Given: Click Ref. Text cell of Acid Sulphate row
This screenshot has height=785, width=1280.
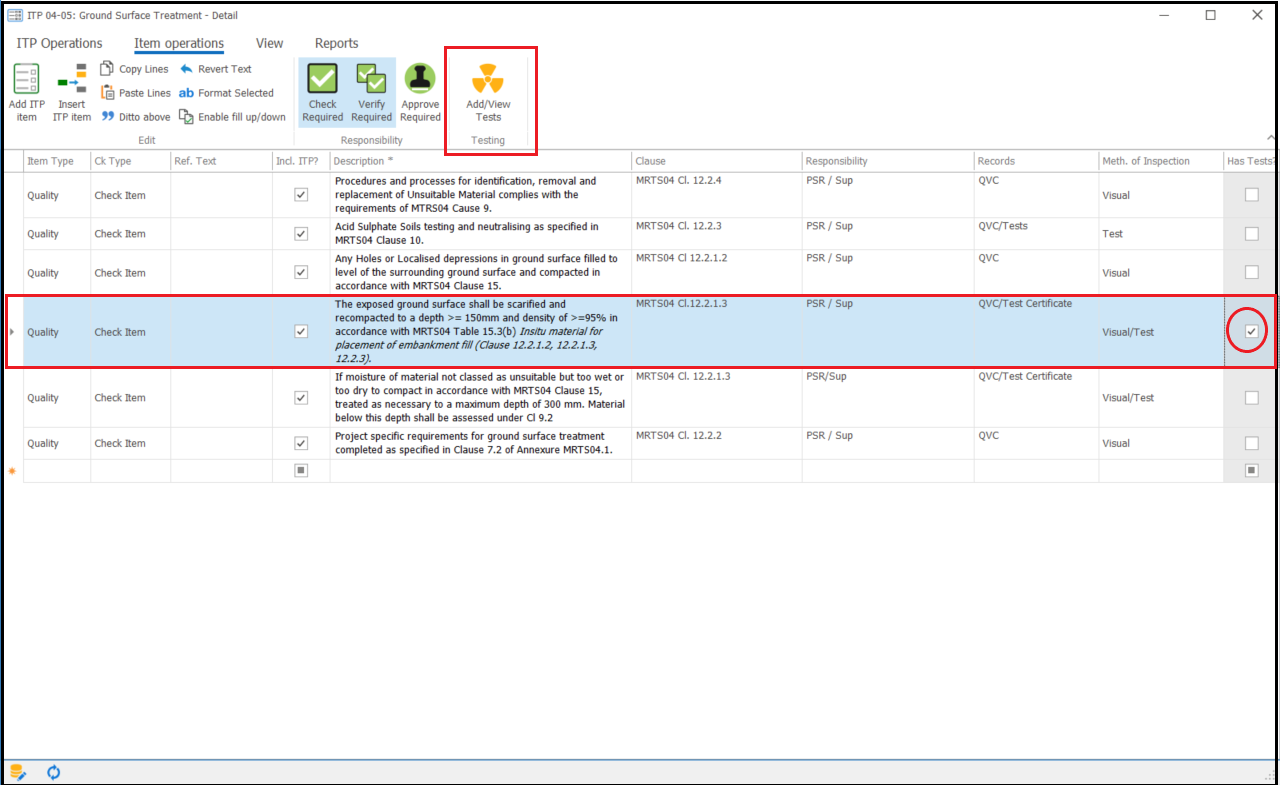Looking at the screenshot, I should [221, 234].
